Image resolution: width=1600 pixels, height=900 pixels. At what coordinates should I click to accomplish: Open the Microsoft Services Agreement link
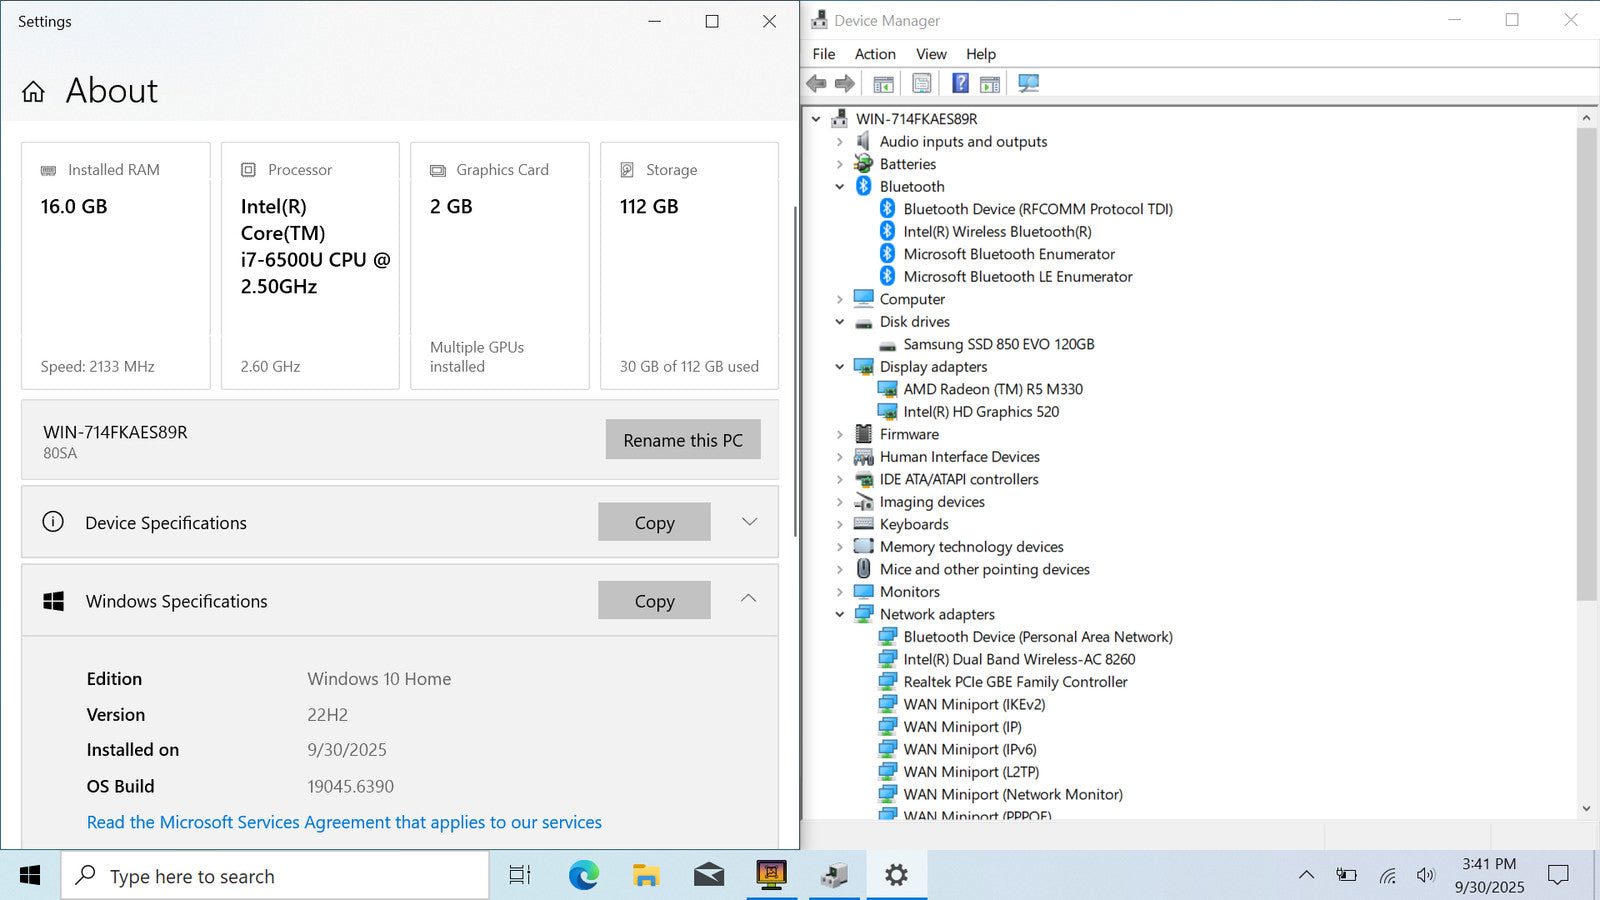coord(344,822)
